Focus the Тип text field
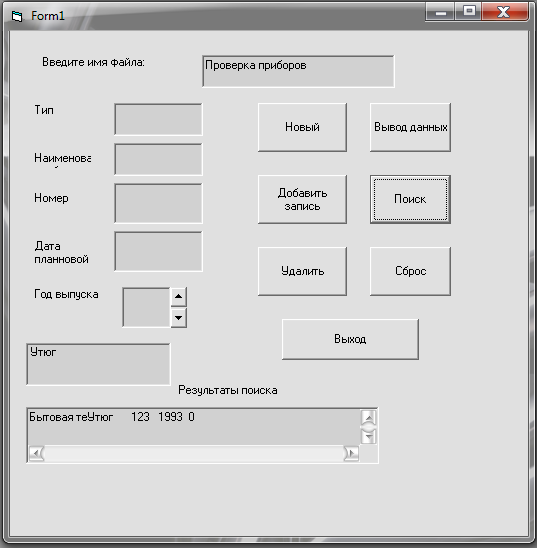 pos(158,119)
